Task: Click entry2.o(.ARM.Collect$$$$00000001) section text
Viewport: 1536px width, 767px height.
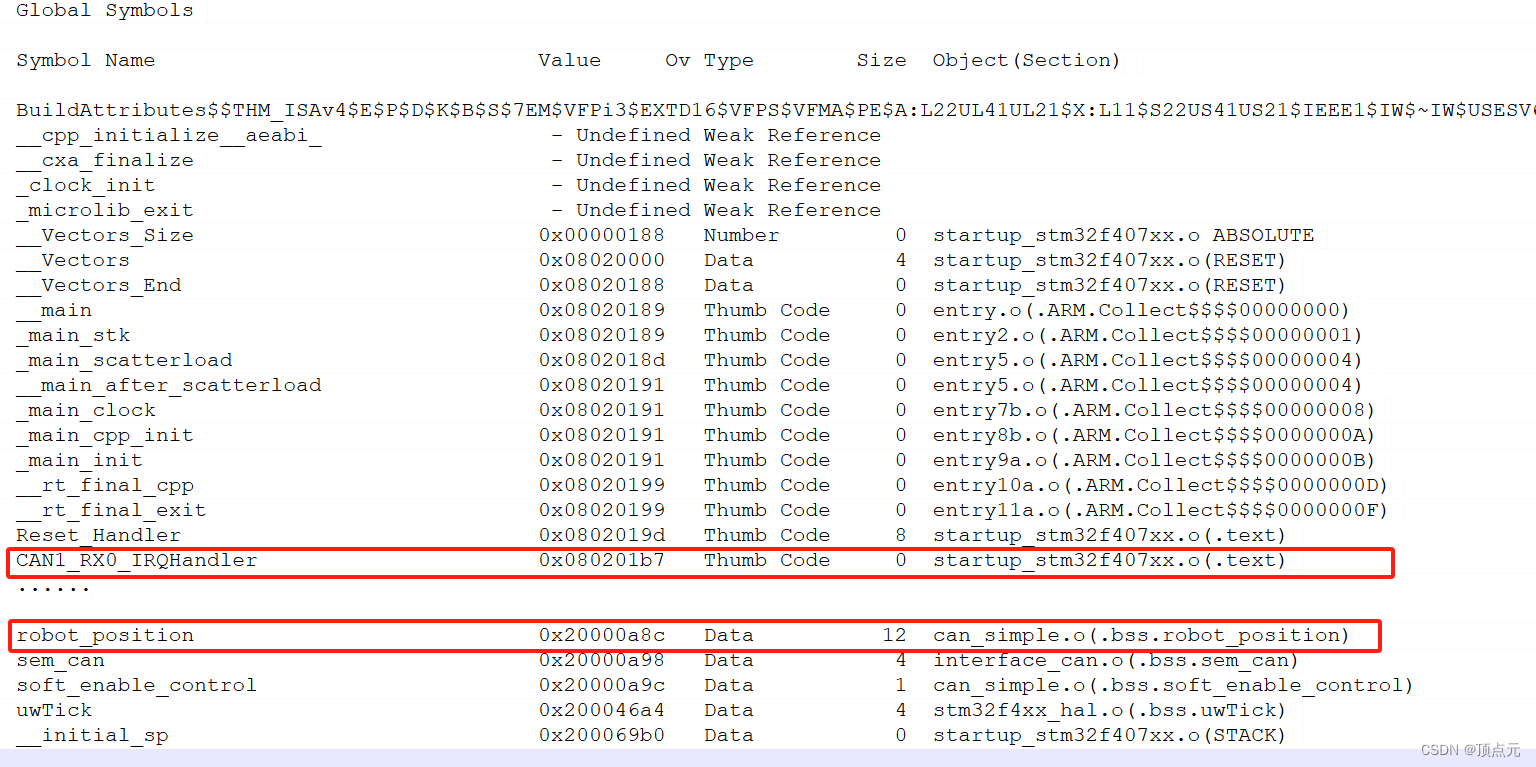Action: (1148, 335)
